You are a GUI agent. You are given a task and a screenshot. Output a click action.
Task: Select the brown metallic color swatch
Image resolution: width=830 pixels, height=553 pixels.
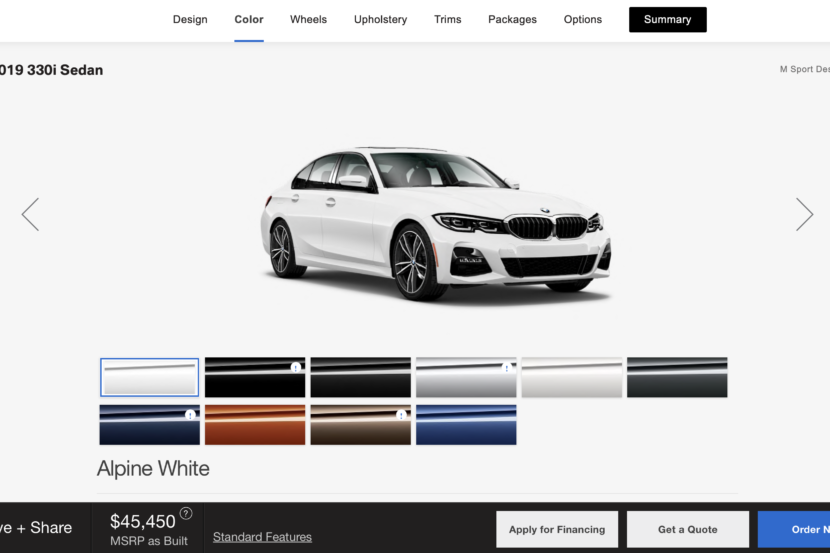click(360, 425)
